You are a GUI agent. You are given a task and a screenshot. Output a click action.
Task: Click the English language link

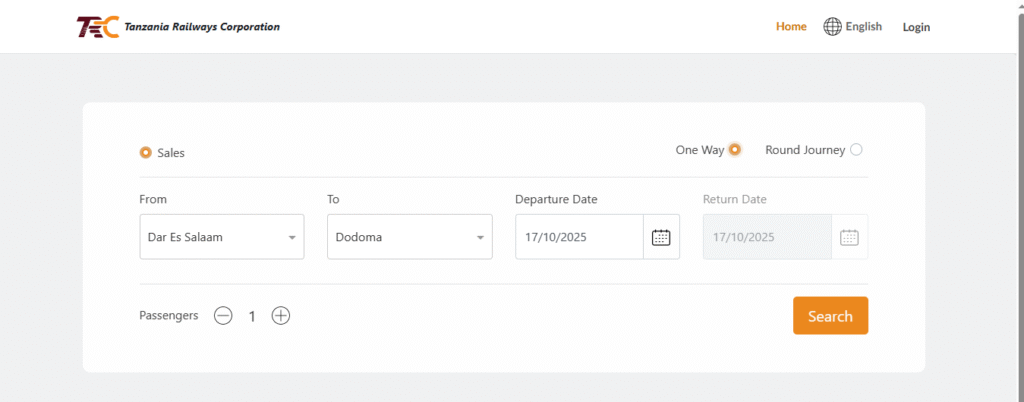[863, 27]
